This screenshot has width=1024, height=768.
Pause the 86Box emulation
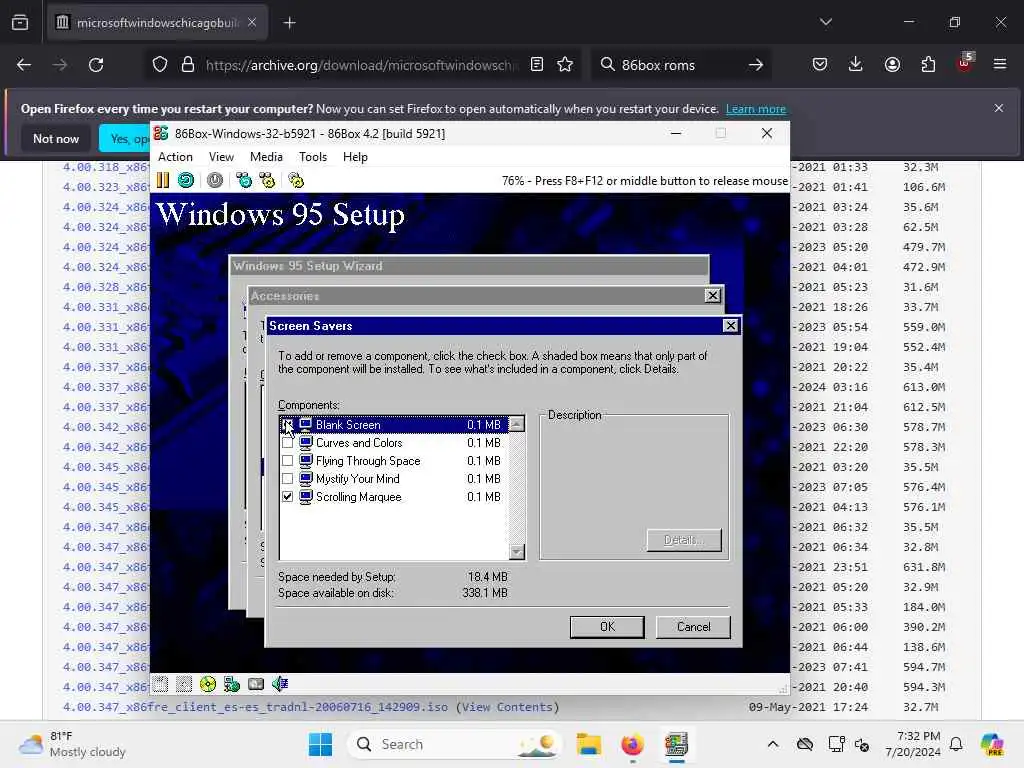click(163, 180)
